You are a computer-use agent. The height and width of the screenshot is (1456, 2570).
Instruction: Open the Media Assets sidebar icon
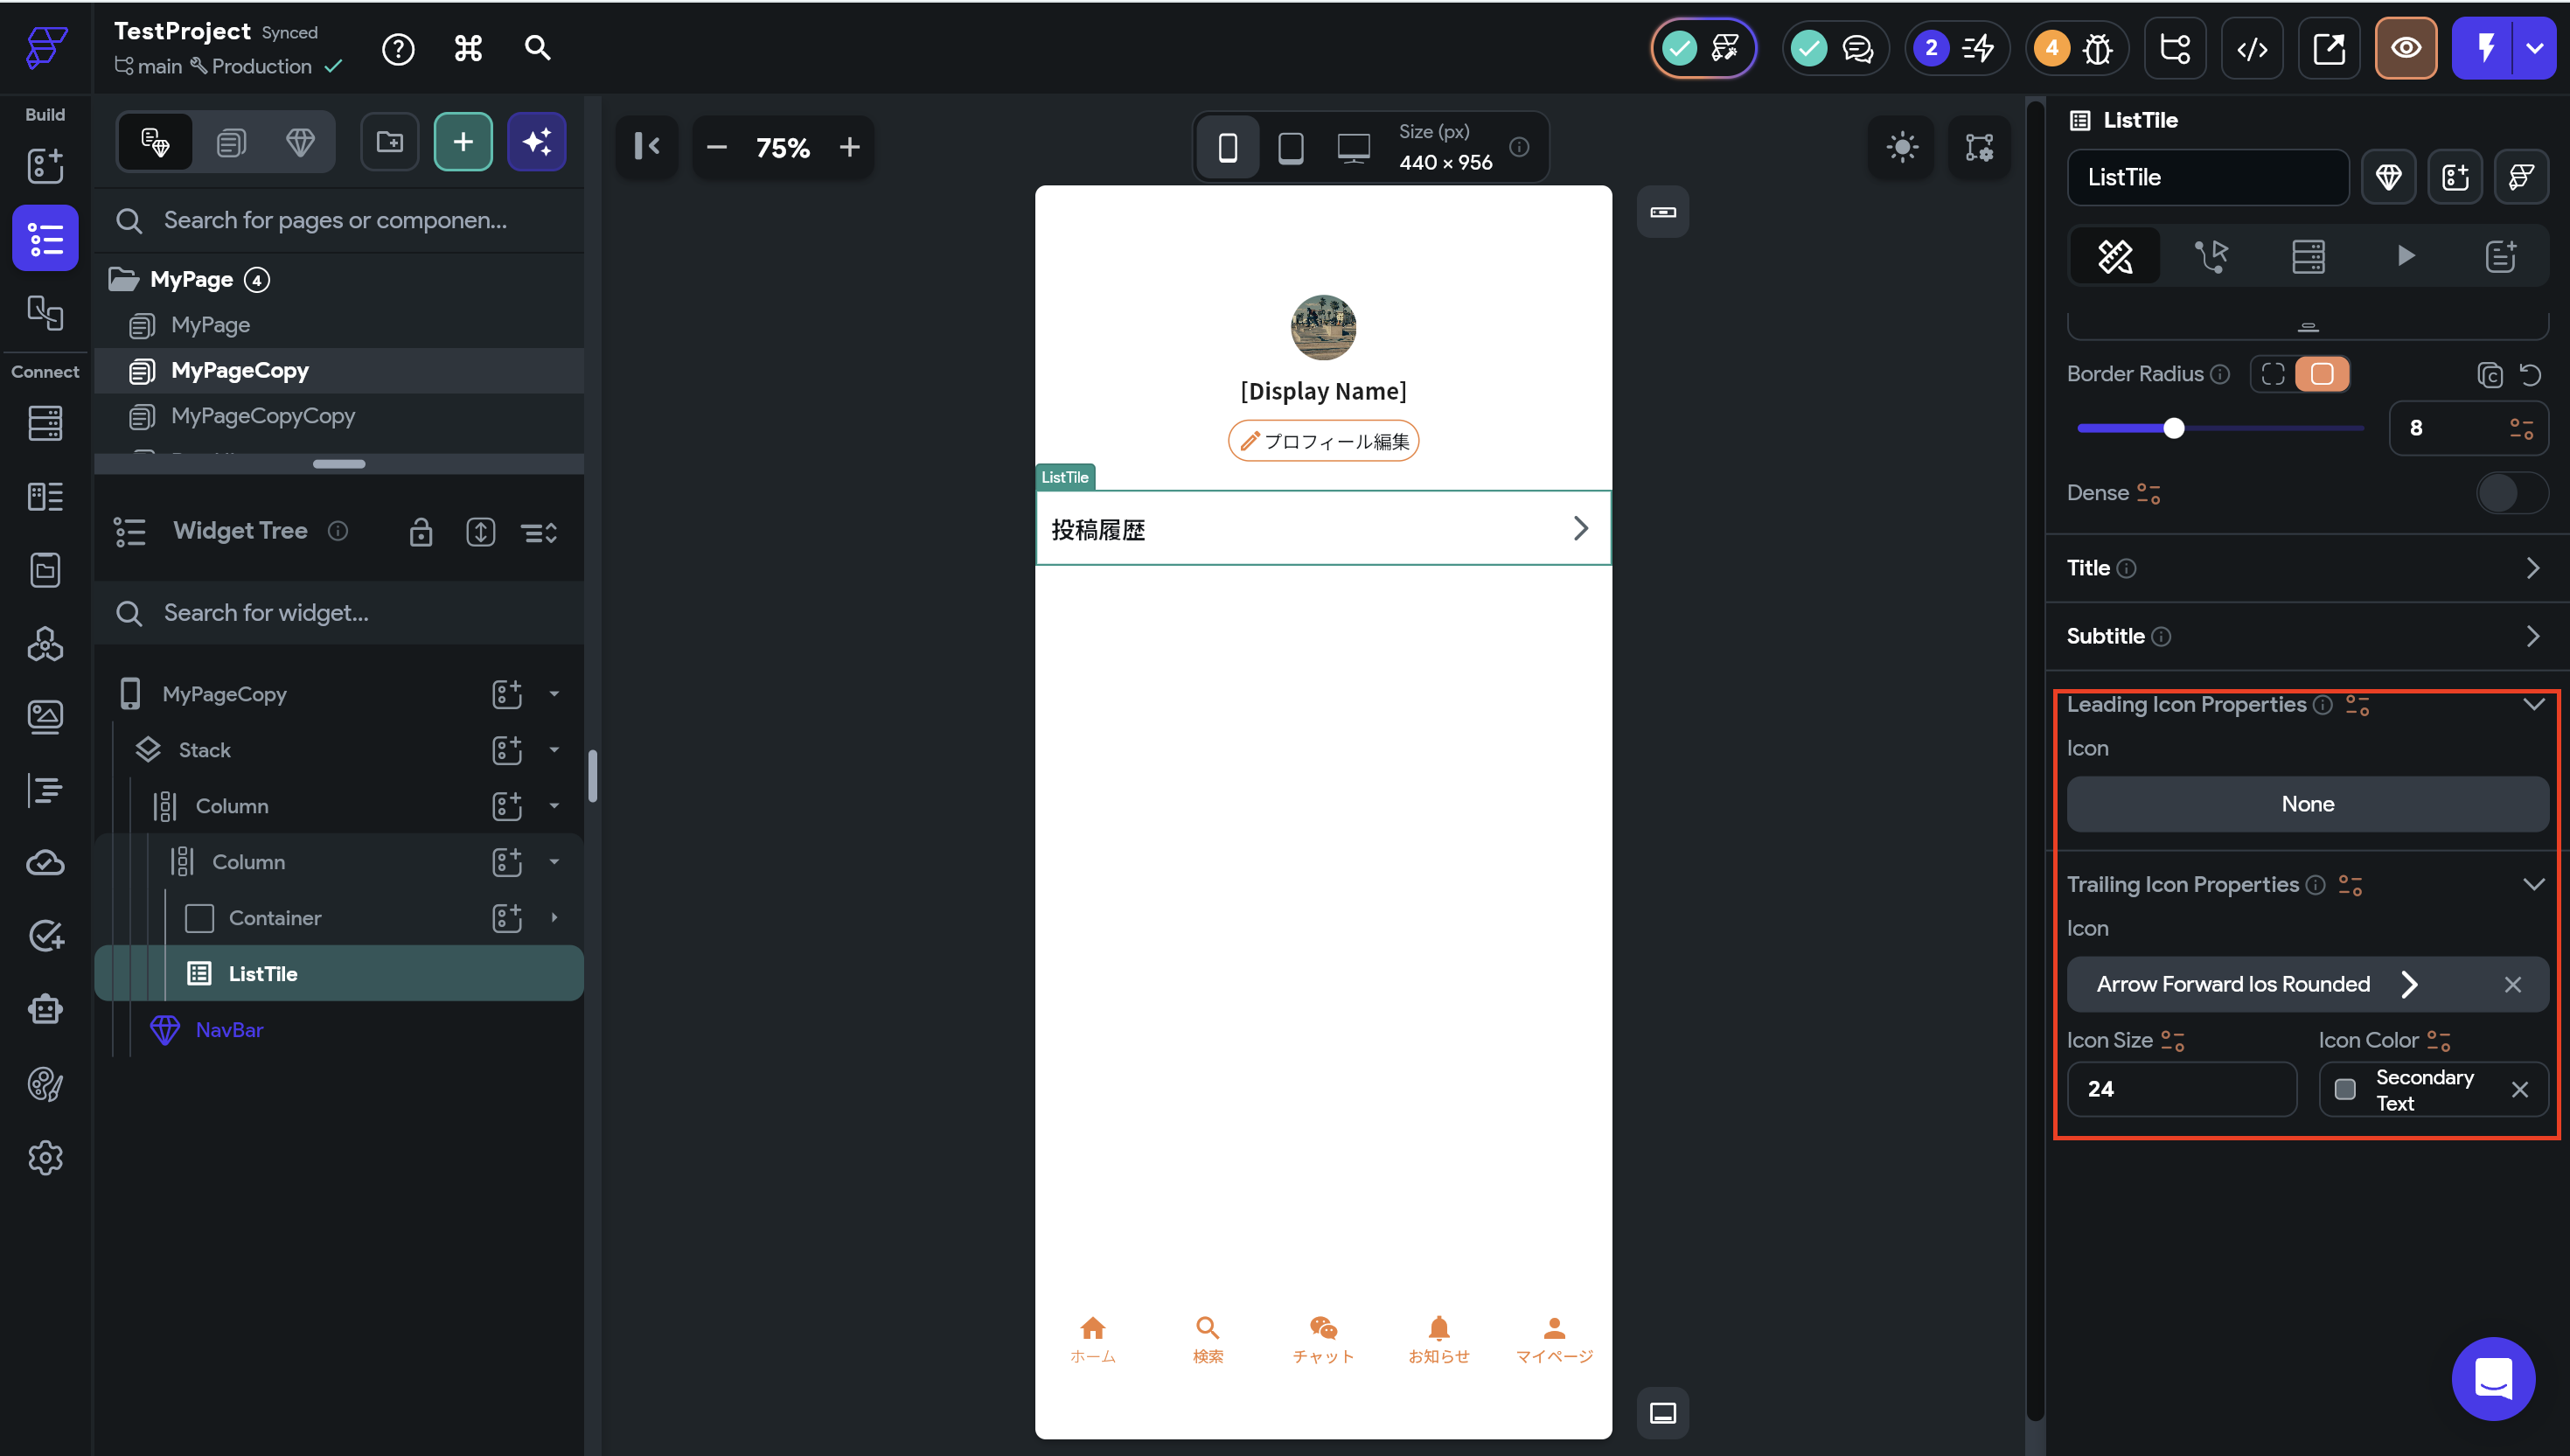click(x=45, y=716)
